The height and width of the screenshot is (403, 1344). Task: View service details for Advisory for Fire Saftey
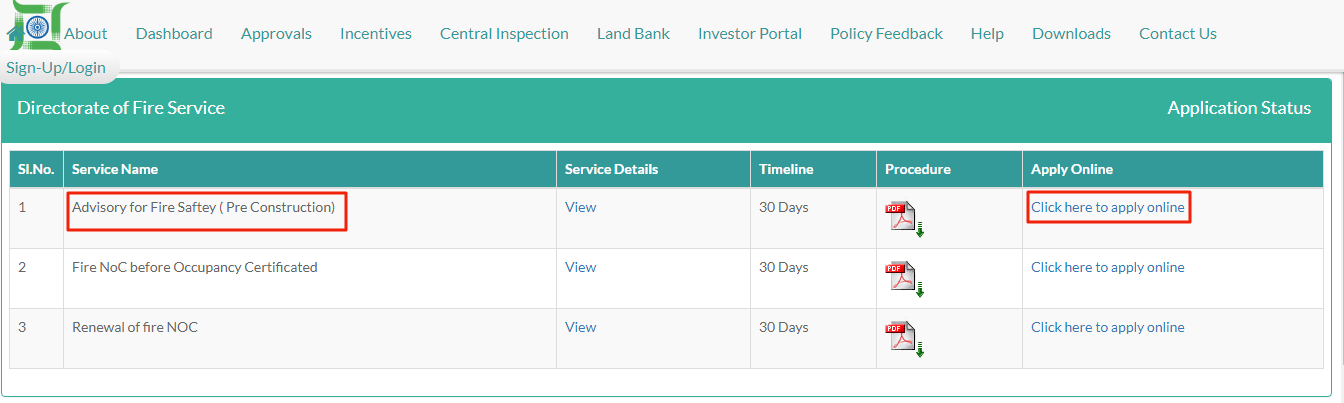pos(580,207)
